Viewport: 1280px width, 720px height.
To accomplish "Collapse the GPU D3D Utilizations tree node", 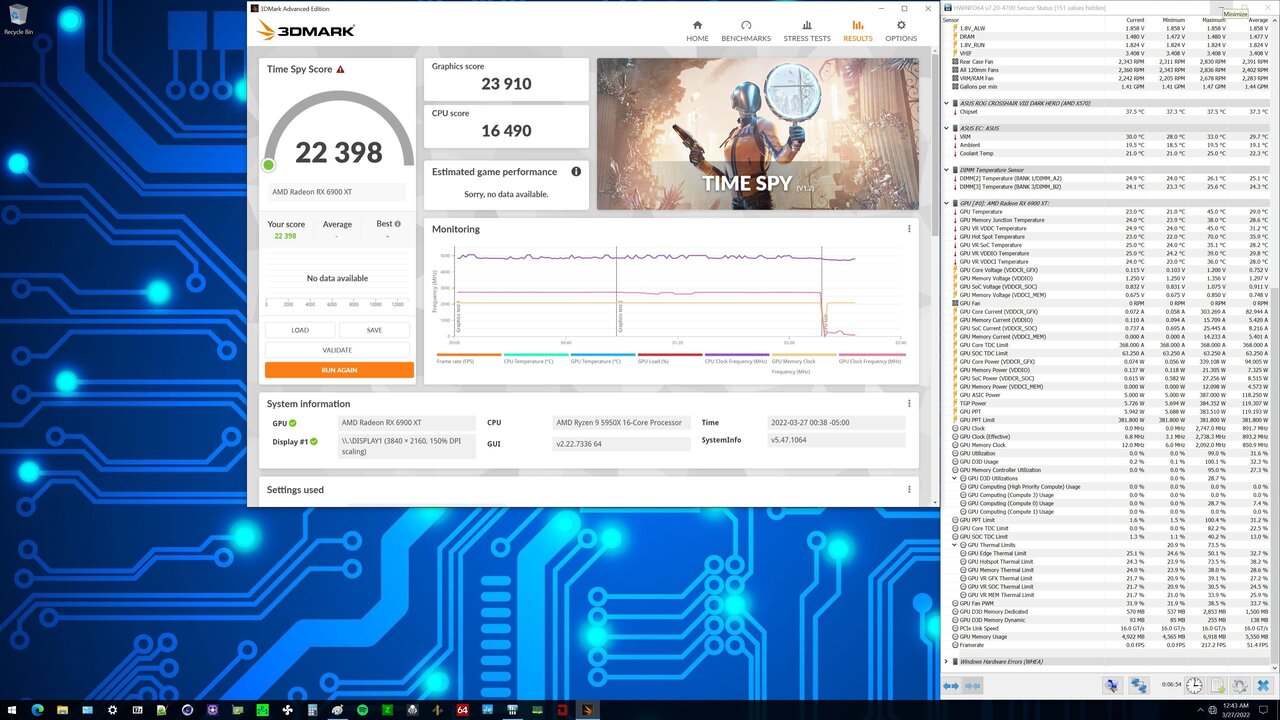I will point(954,479).
